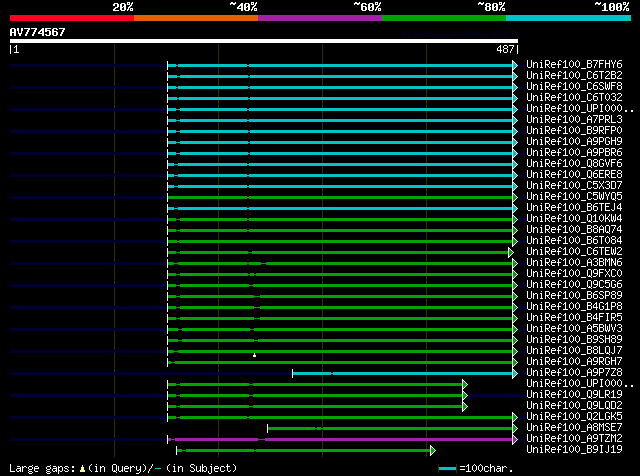Select the UniRef100_B9SH89 label

click(574, 340)
